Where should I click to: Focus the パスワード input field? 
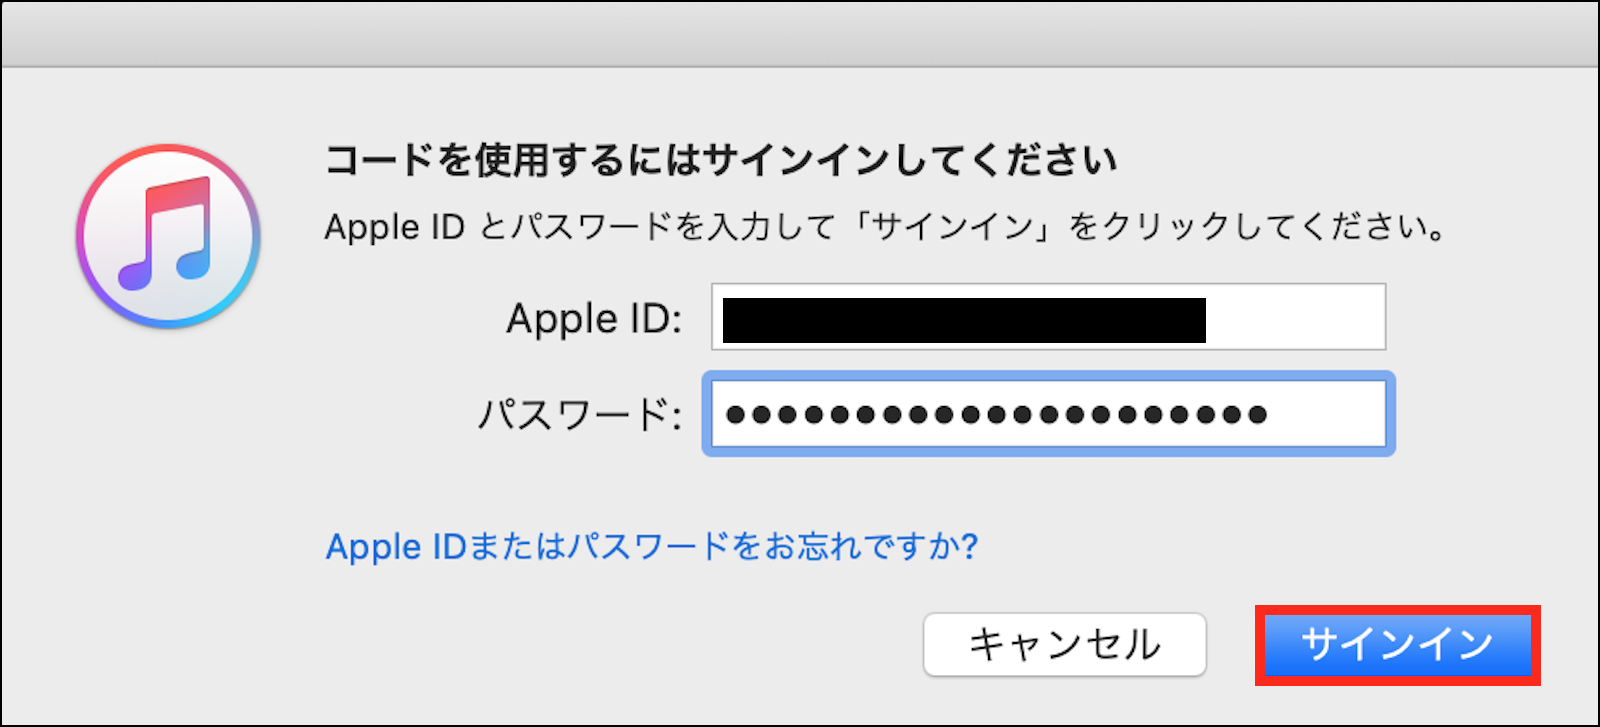[x=1048, y=414]
